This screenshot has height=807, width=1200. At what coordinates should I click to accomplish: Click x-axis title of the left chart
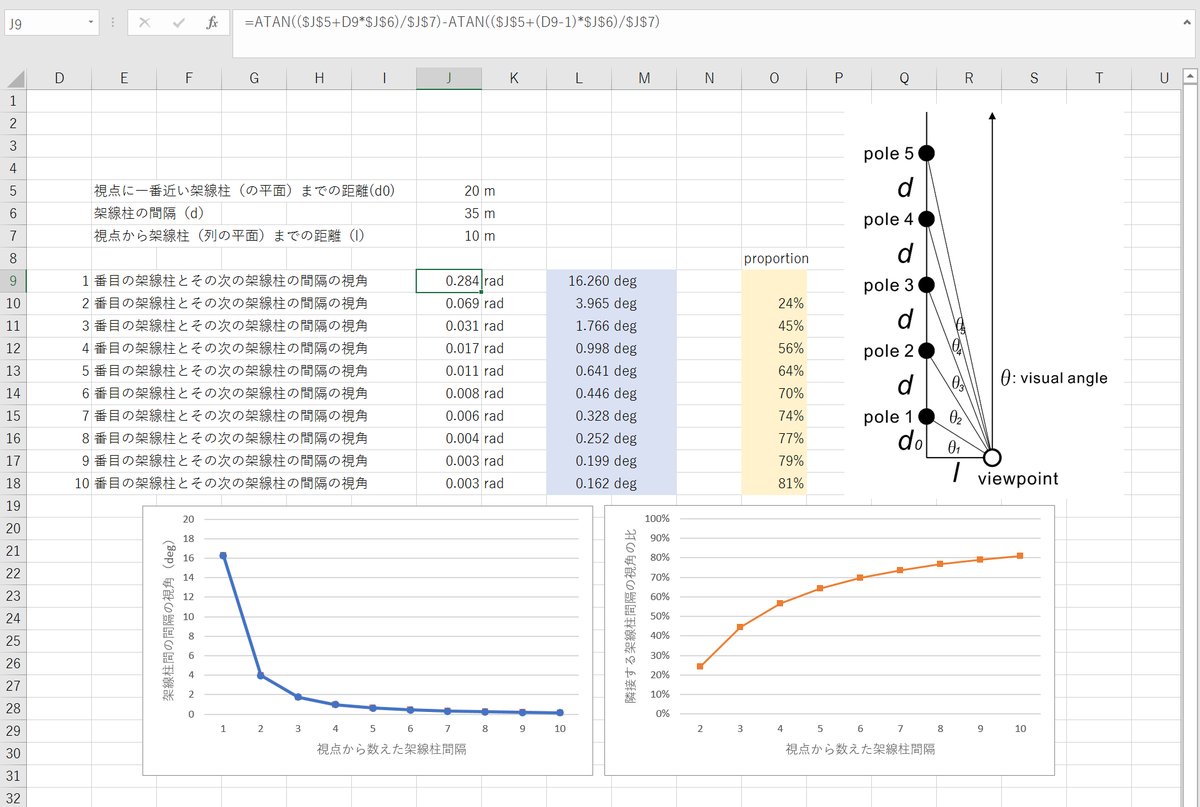pos(391,749)
